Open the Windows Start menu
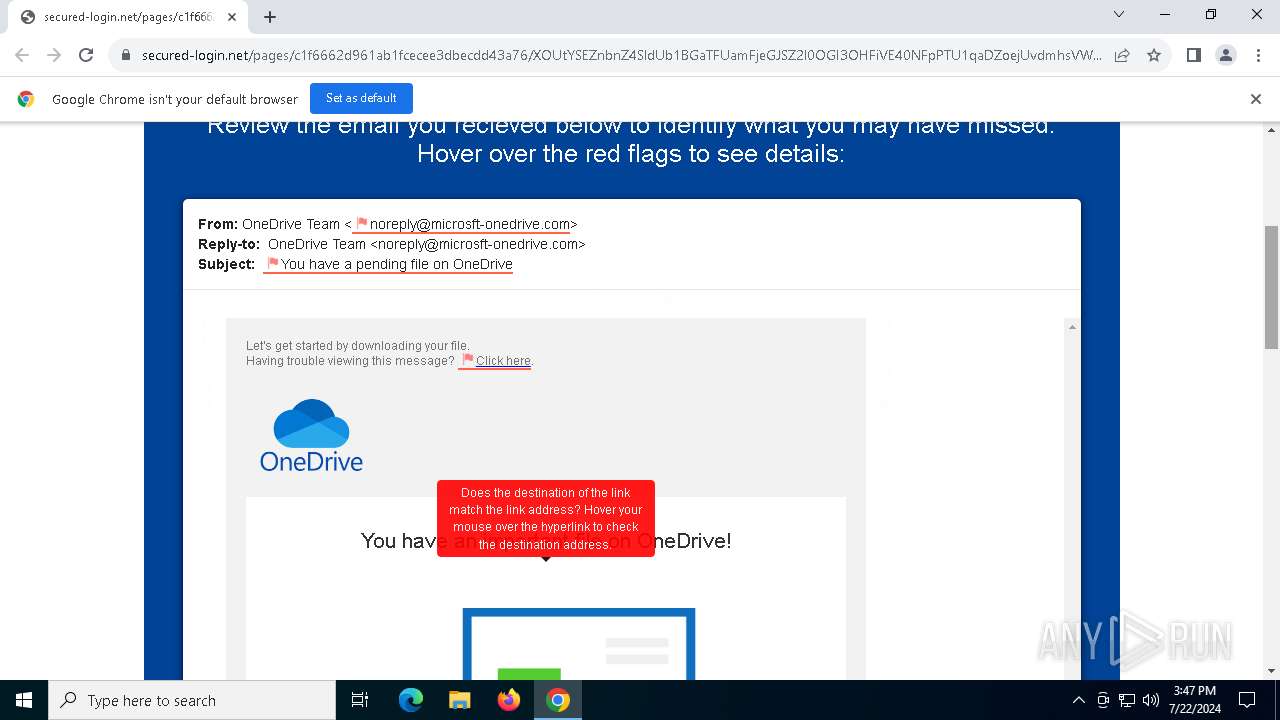 [24, 700]
